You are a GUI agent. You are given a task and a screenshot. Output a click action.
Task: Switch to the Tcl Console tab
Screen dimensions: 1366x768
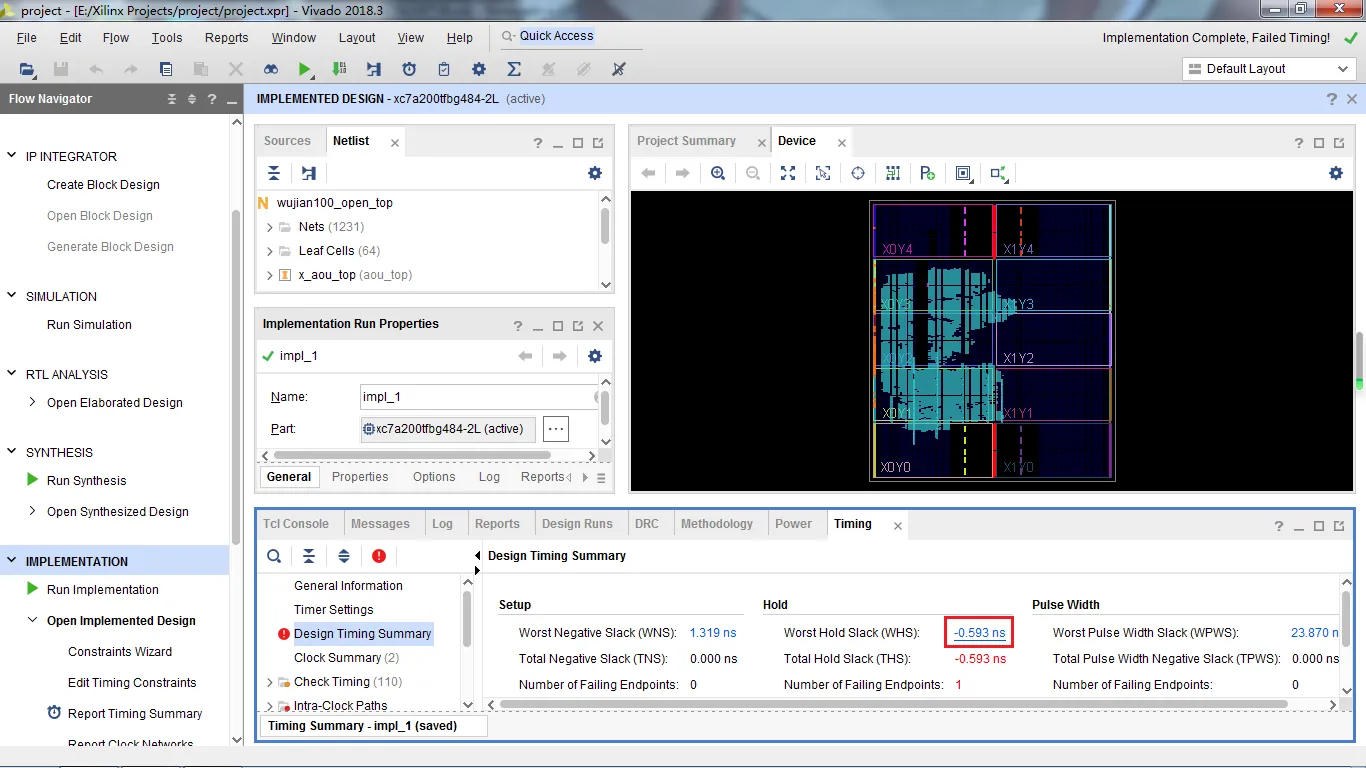(x=296, y=524)
